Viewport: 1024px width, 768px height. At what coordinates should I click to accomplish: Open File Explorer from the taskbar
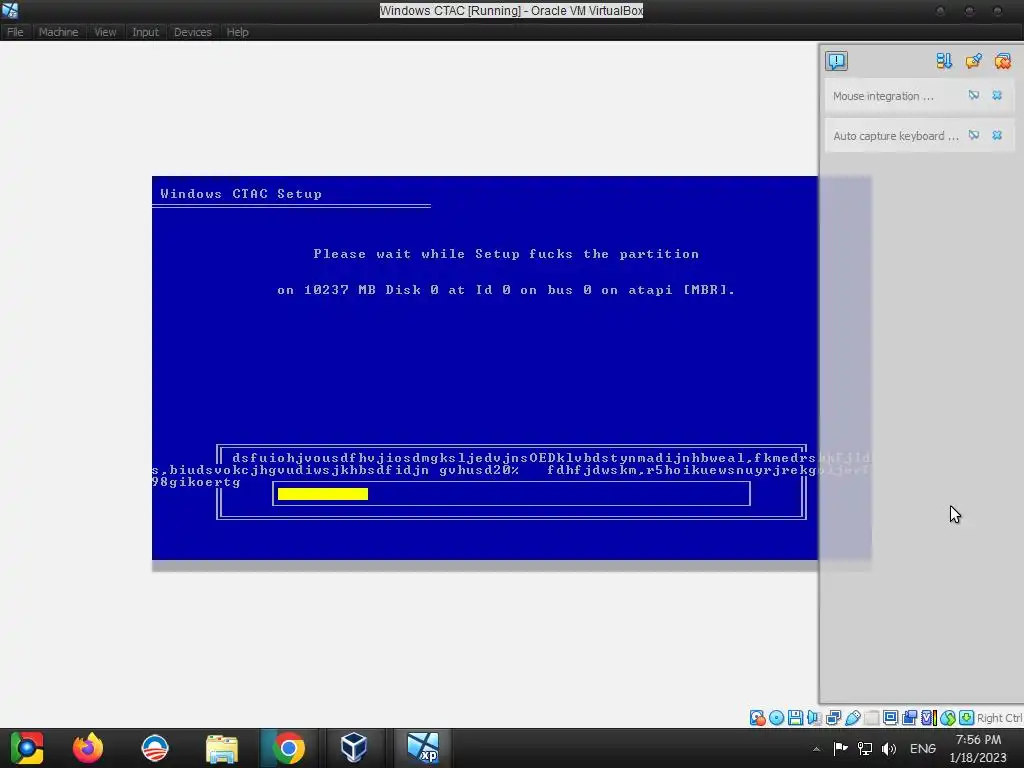point(222,748)
